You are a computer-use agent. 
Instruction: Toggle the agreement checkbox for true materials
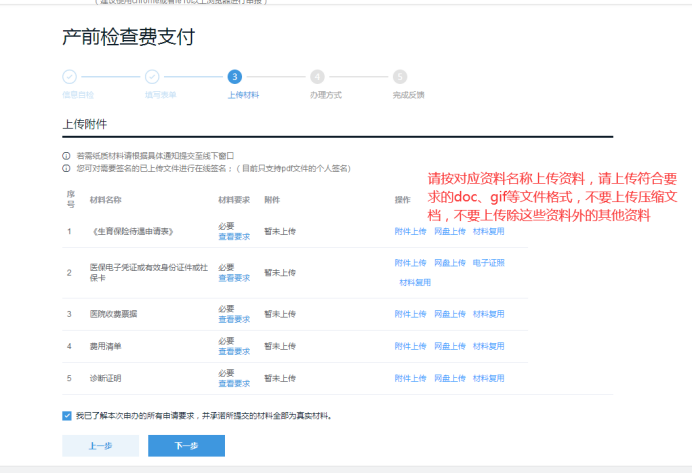pos(67,415)
